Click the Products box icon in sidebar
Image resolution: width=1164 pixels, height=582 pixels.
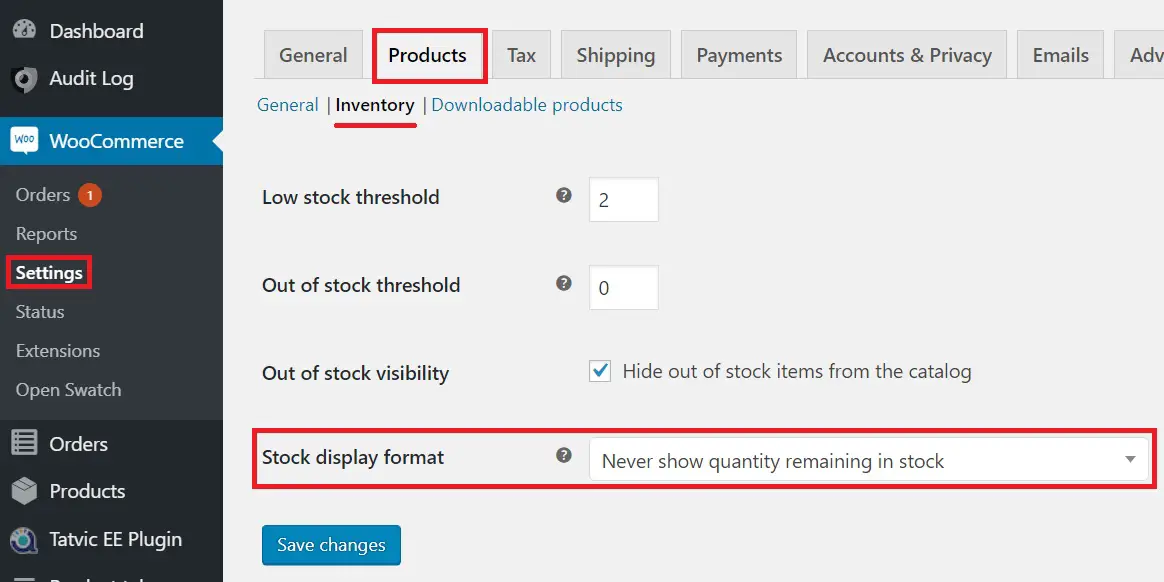(x=24, y=491)
